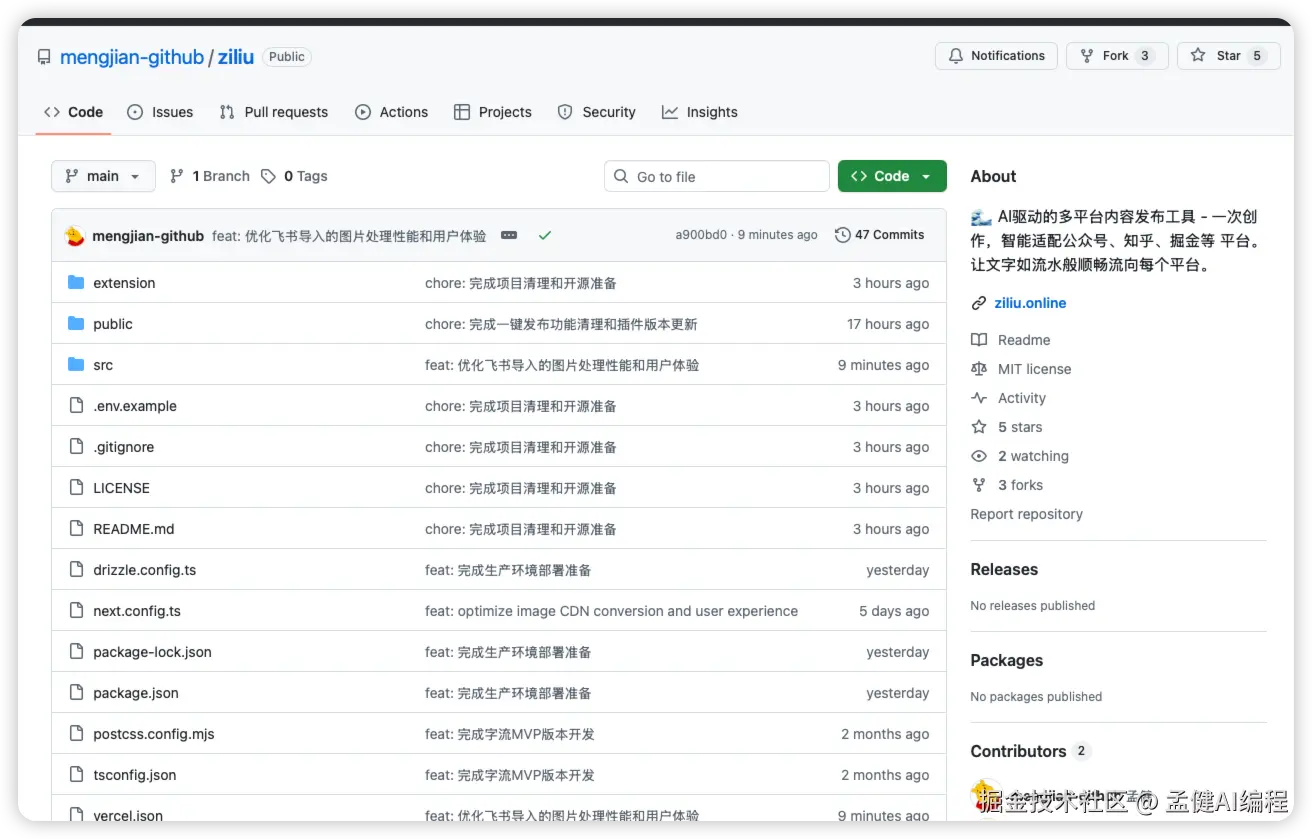Open the Projects tab
1312x839 pixels.
coord(492,112)
